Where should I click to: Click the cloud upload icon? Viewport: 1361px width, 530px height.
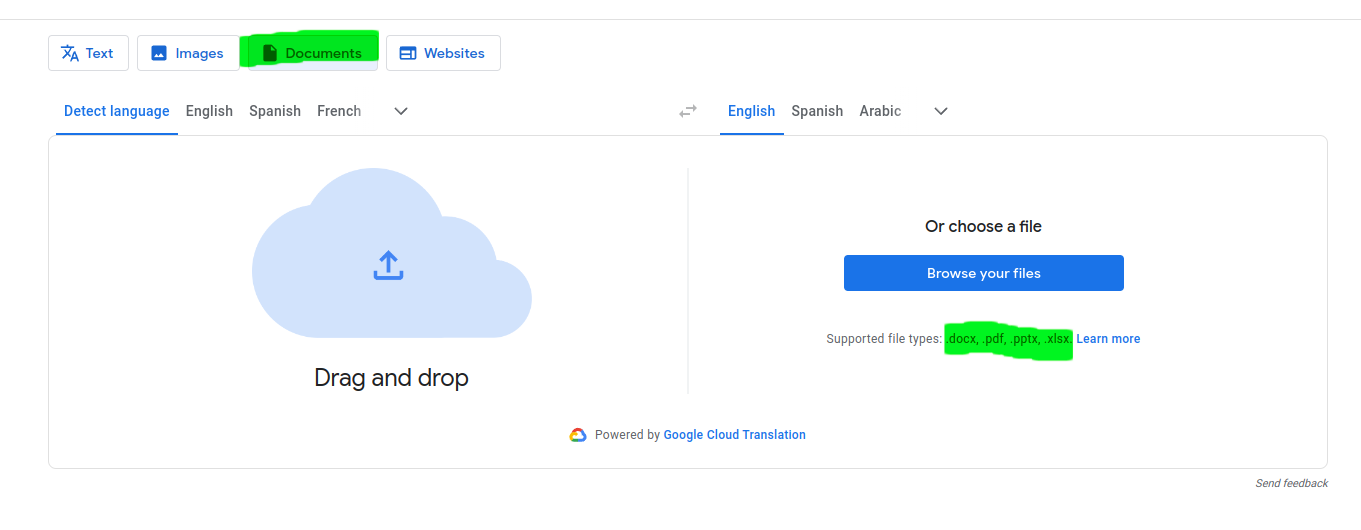coord(388,266)
